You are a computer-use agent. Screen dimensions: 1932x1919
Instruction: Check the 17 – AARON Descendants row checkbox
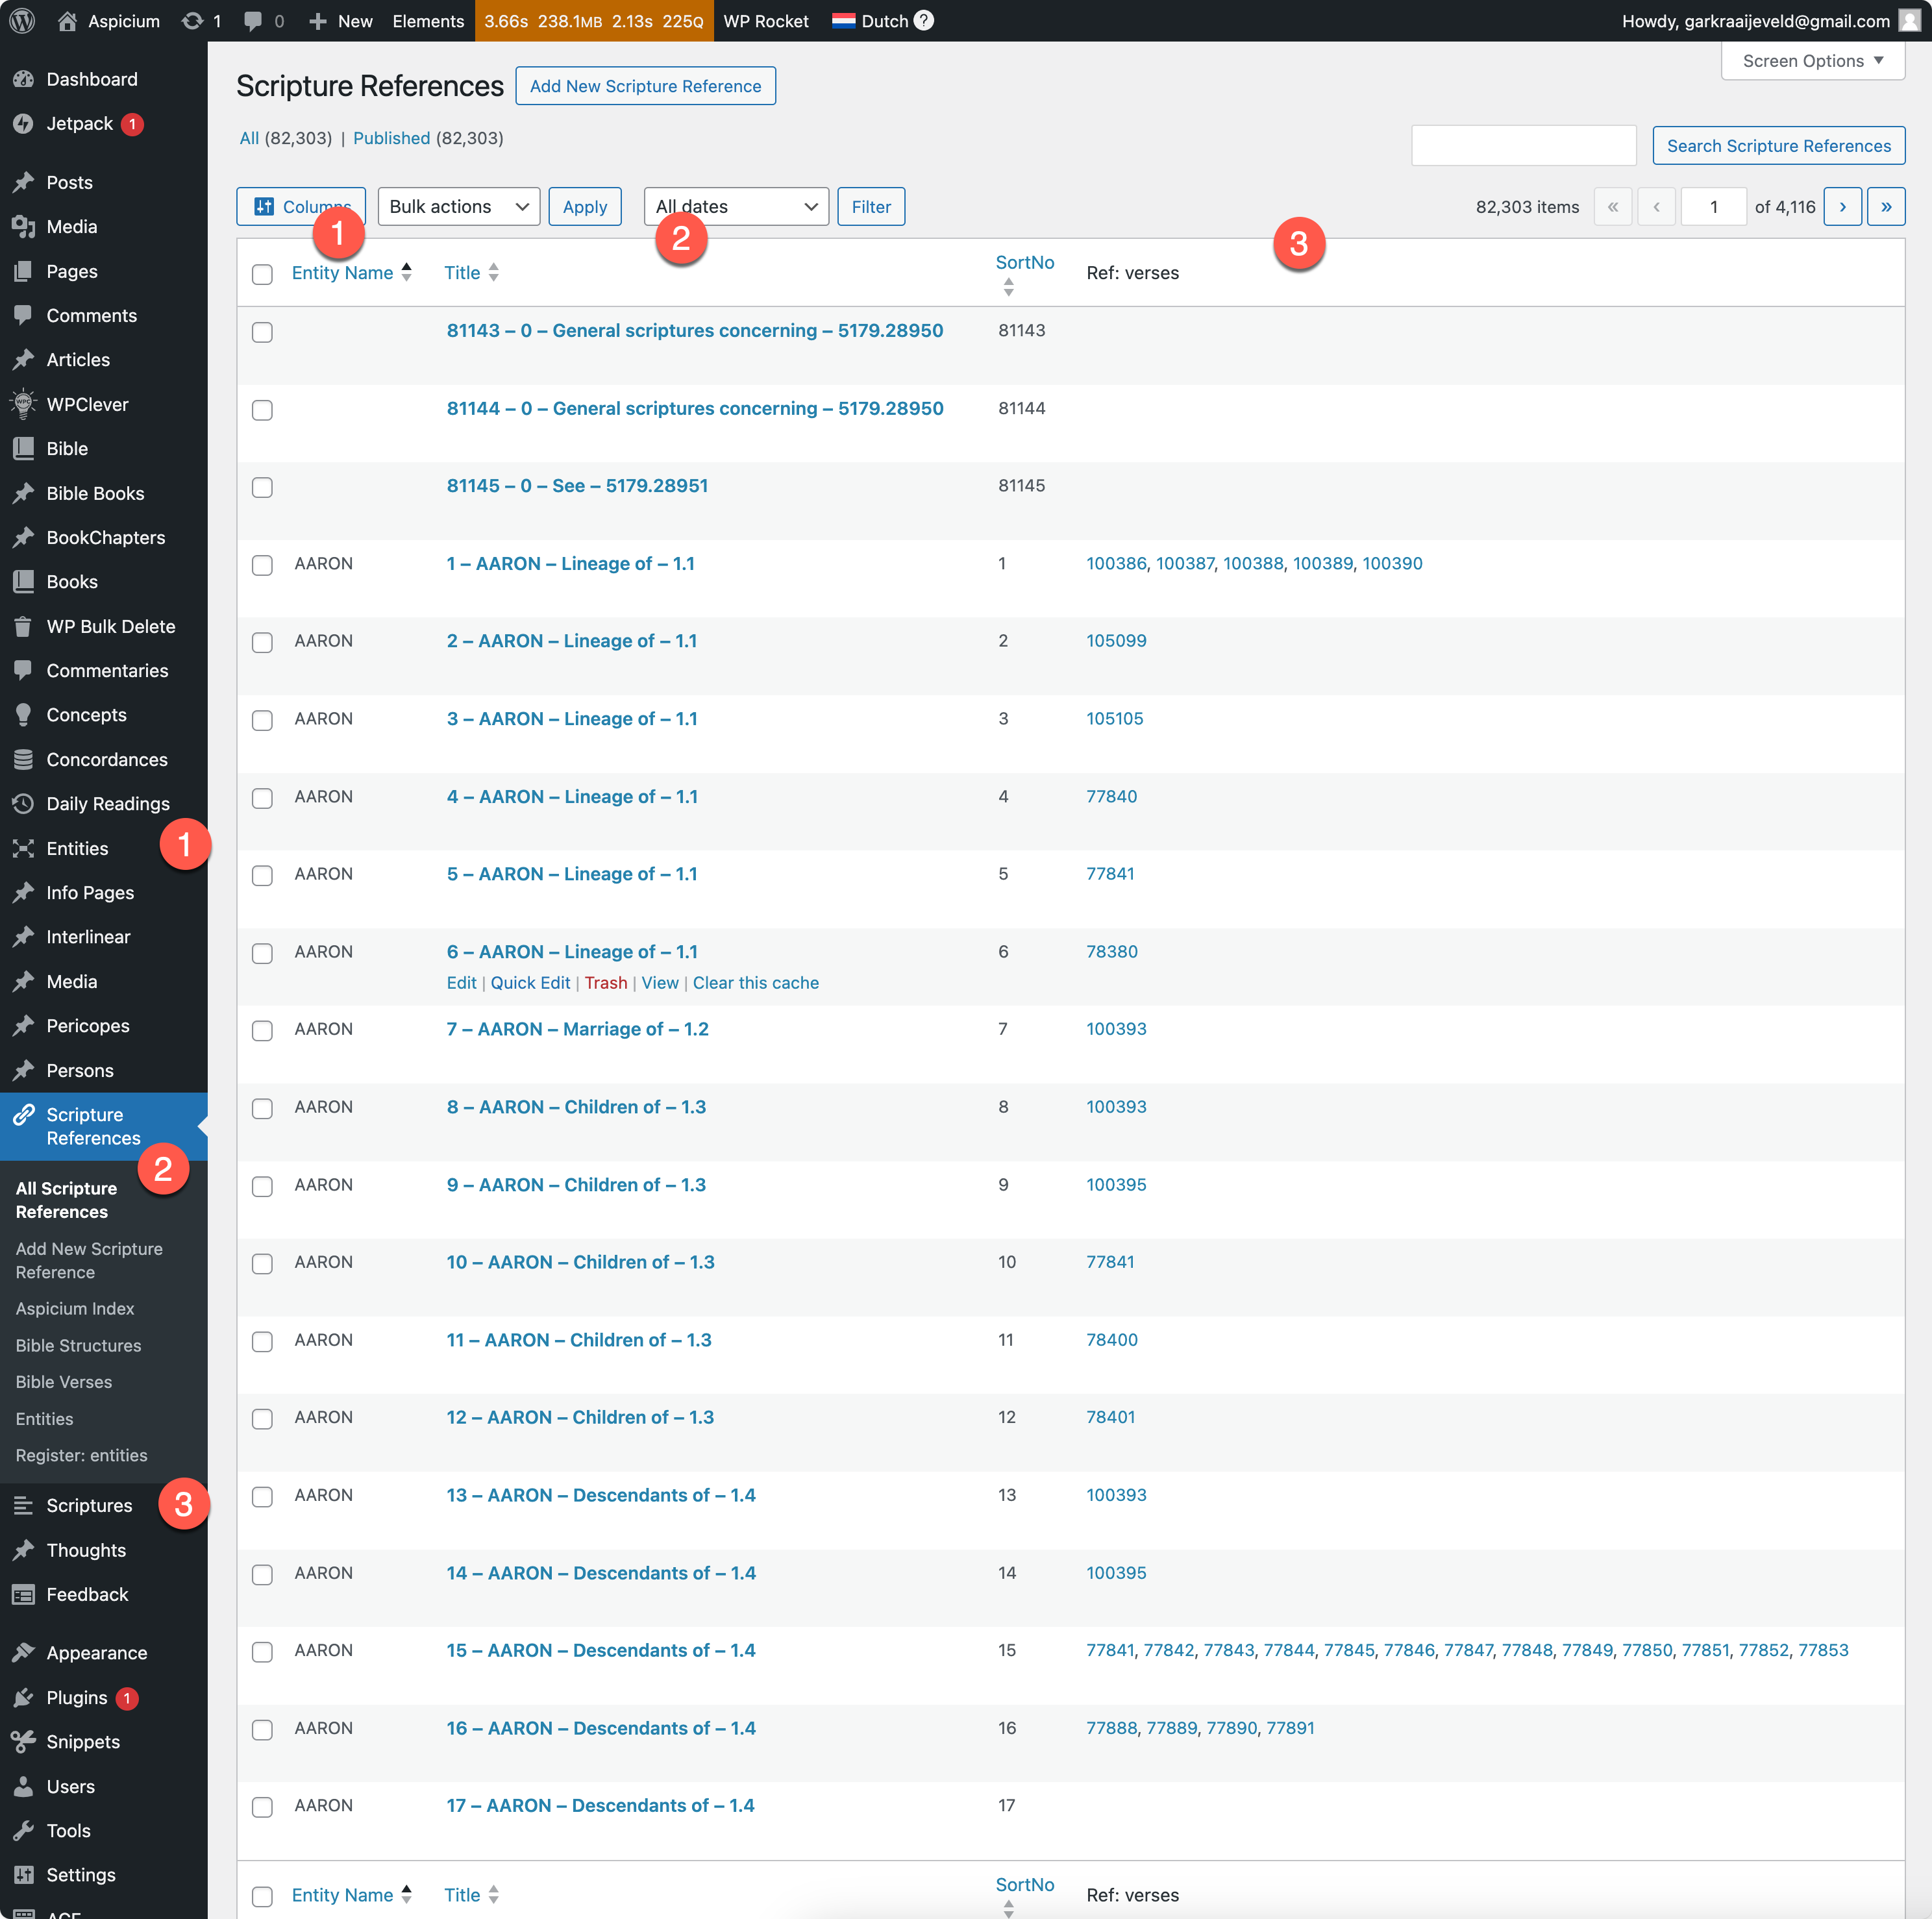[x=262, y=1807]
